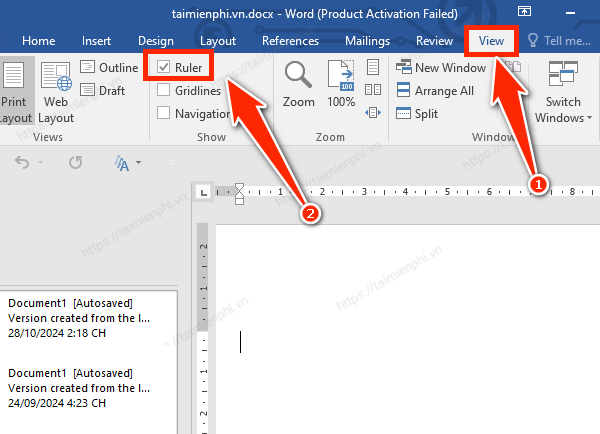Open Outline view

(109, 67)
